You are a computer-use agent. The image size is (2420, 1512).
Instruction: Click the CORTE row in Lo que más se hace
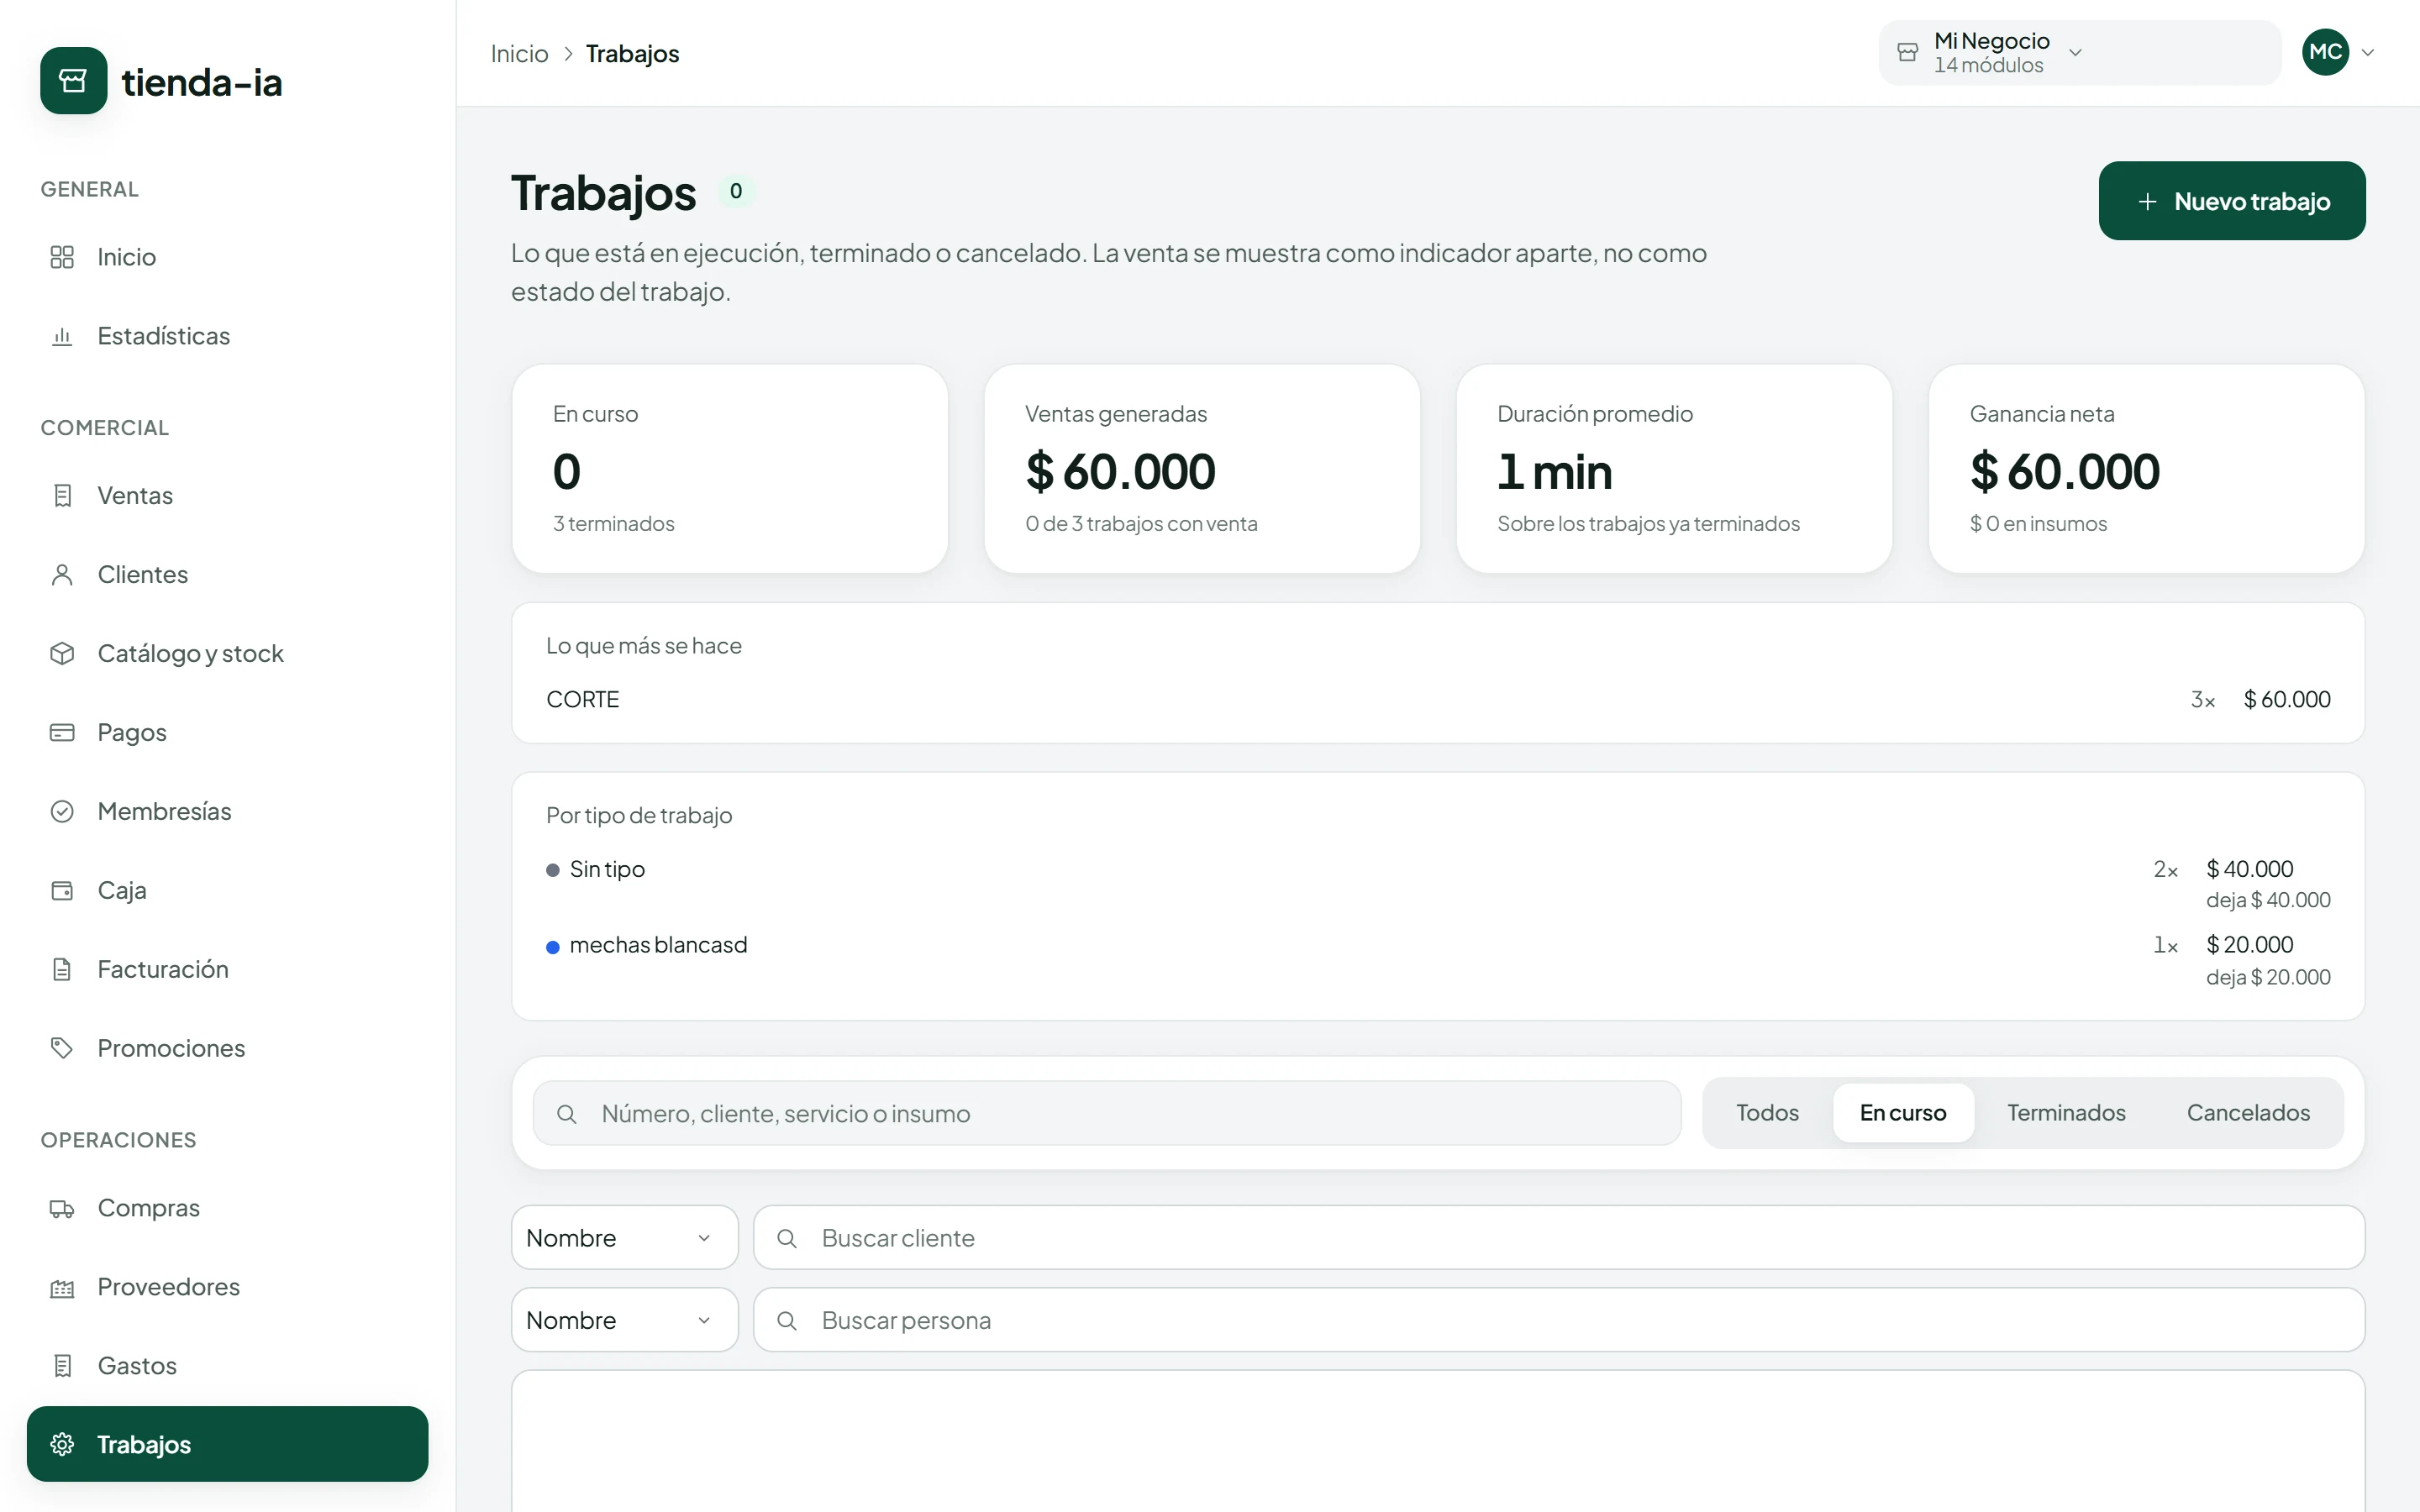tap(1438, 700)
